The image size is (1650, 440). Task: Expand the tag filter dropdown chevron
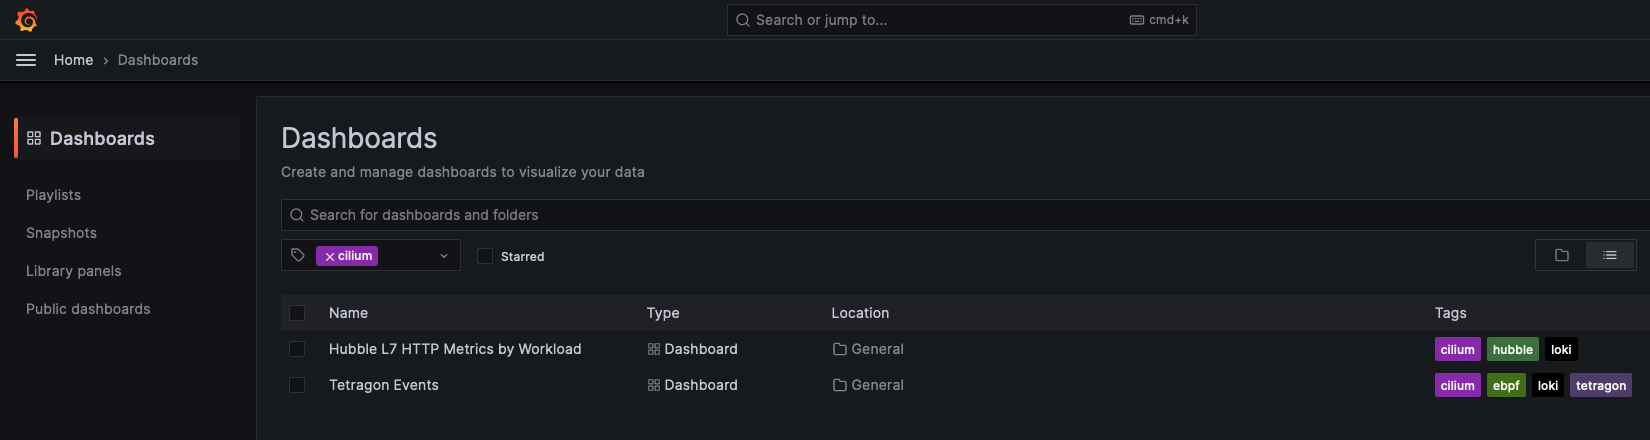[x=444, y=256]
